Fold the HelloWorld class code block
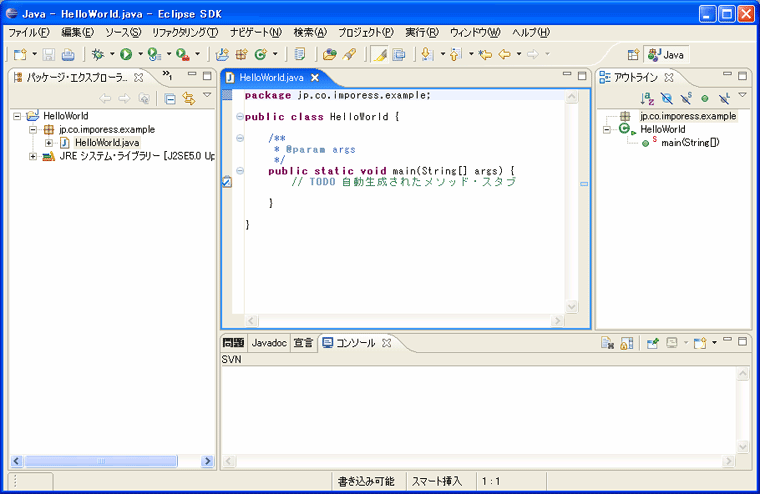 pos(239,117)
